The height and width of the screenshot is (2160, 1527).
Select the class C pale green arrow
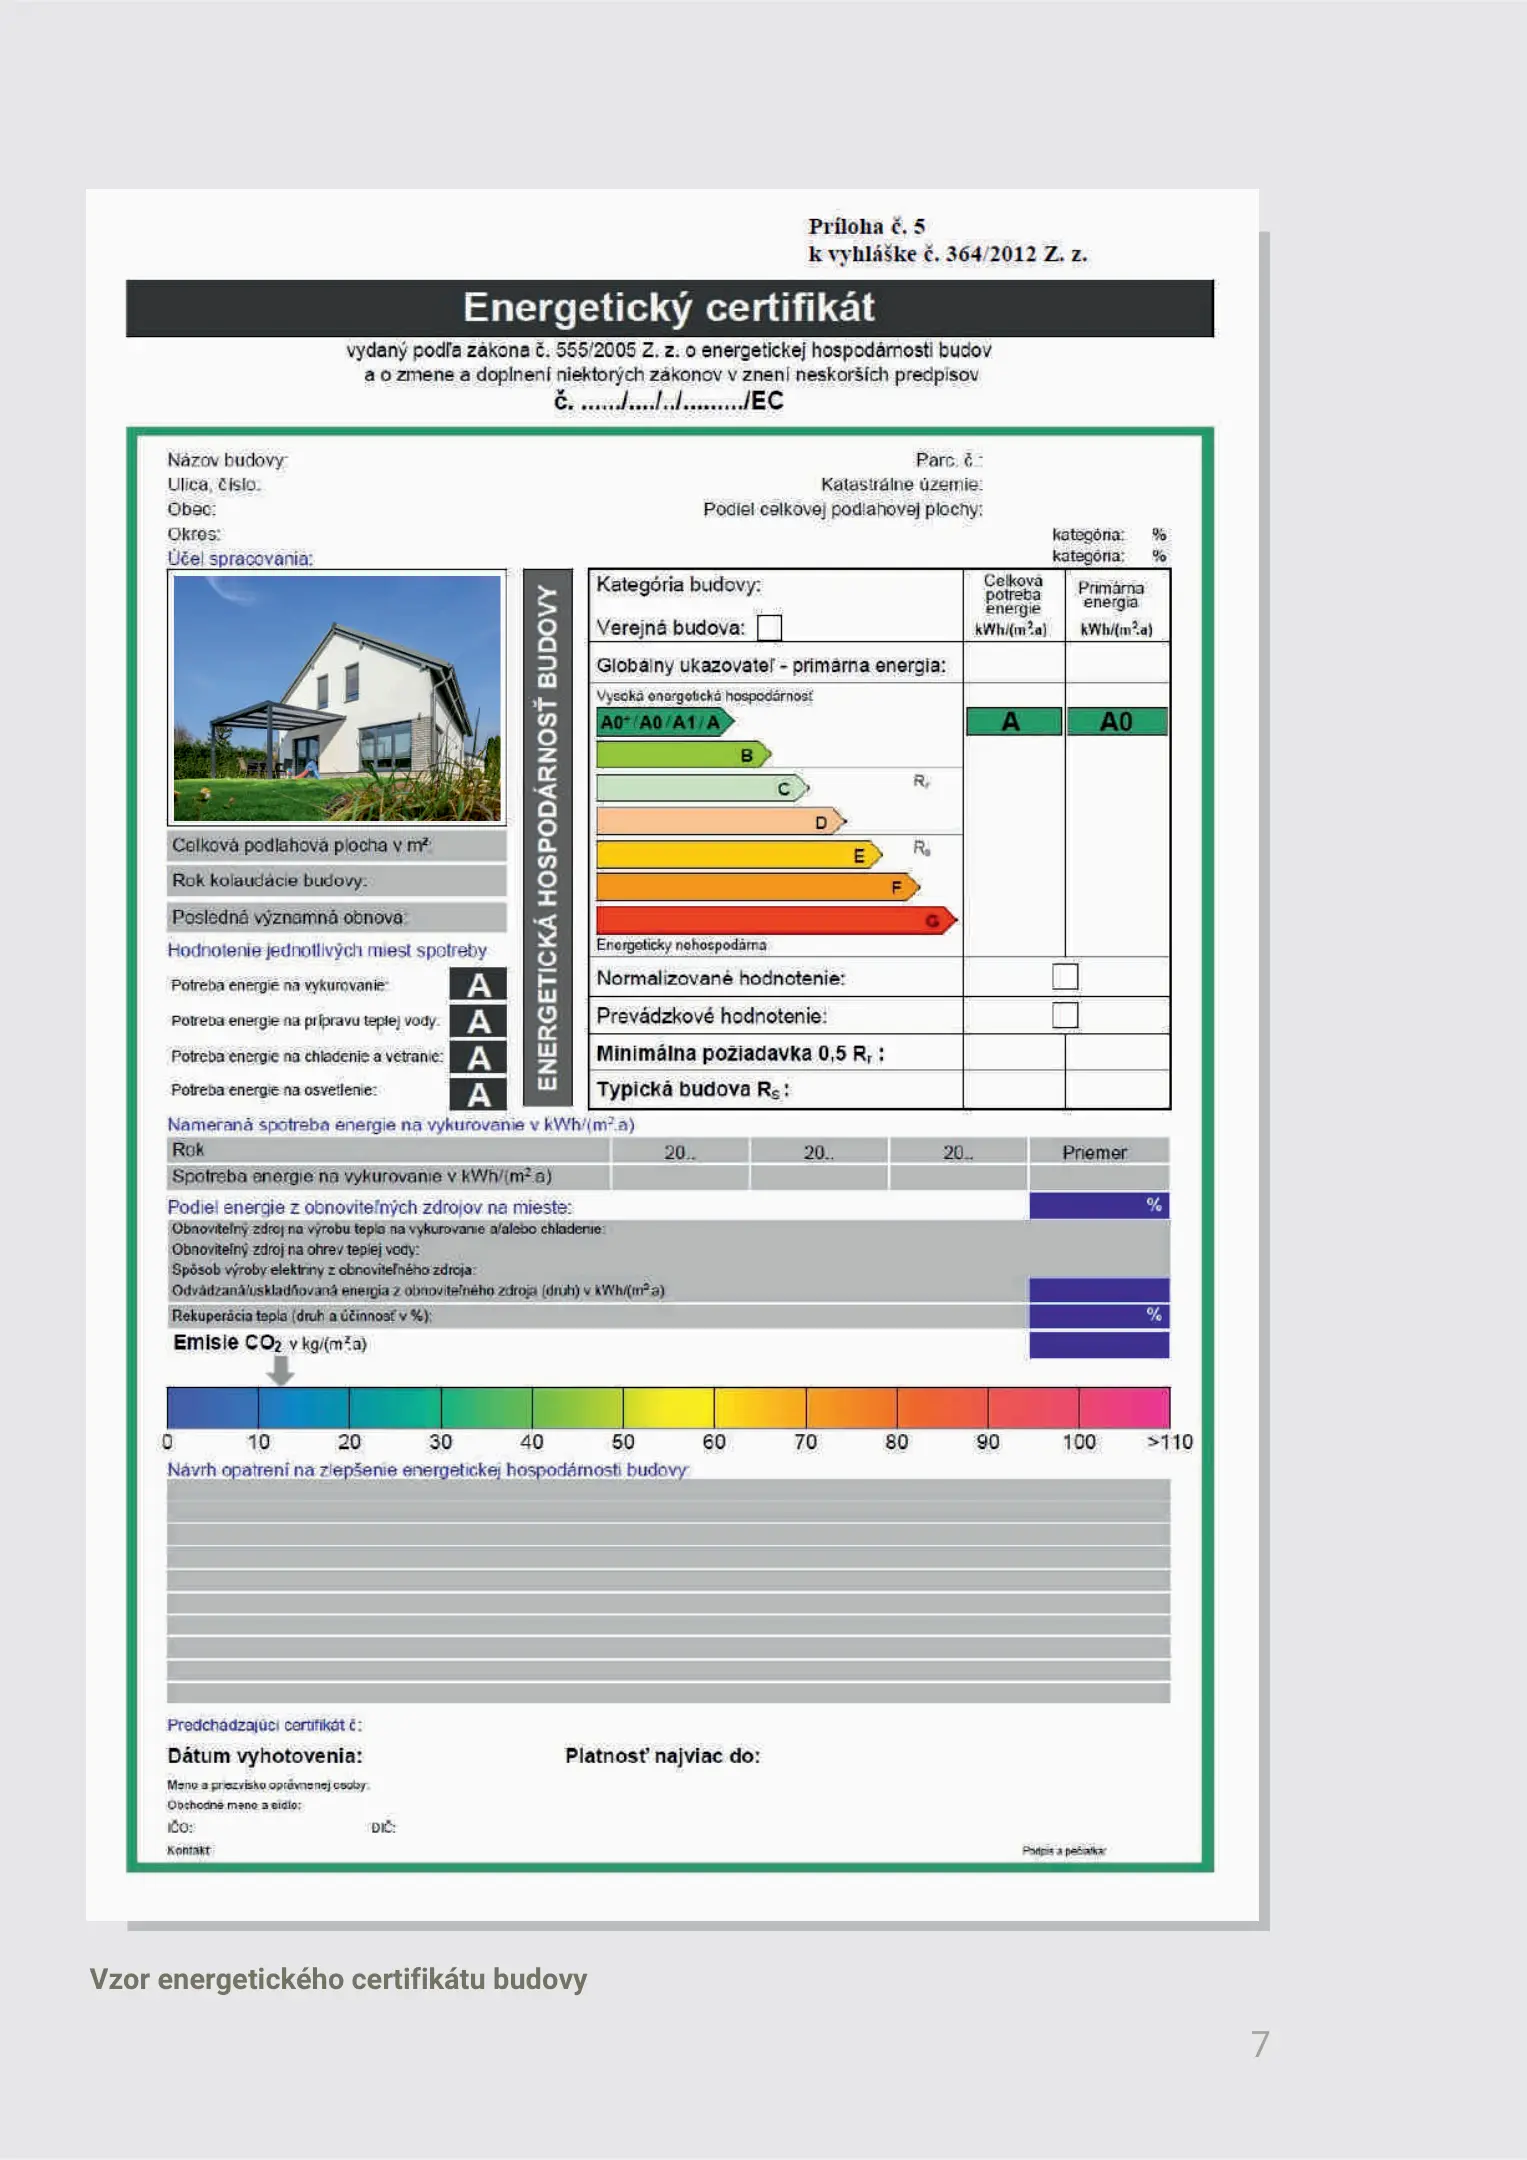pos(701,788)
